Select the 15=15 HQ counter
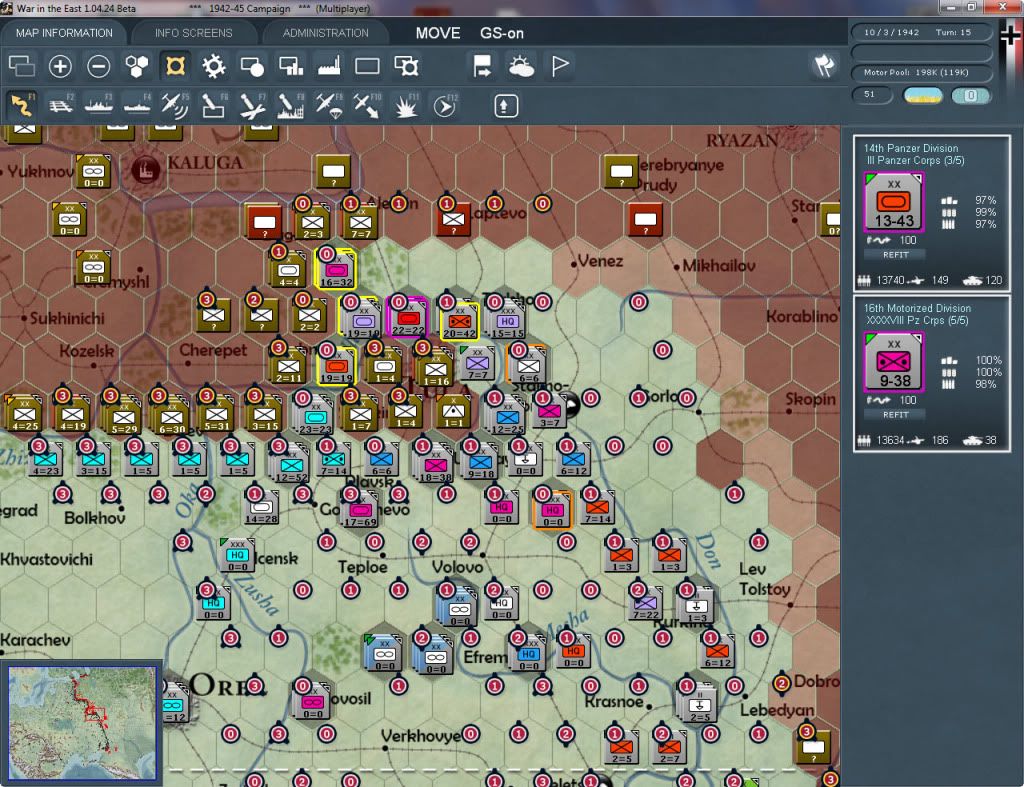Screen dimensions: 1024x787 pos(507,321)
